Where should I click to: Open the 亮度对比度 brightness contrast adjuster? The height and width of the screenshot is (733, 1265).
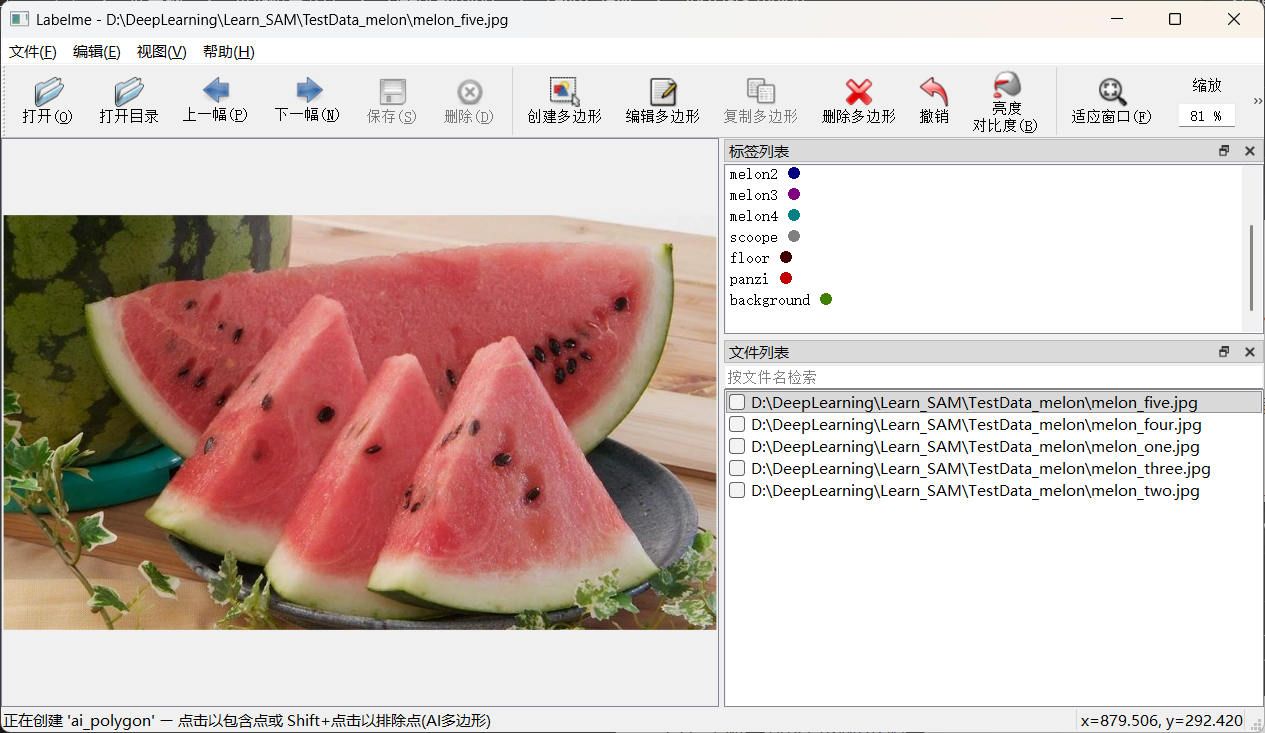coord(1005,100)
